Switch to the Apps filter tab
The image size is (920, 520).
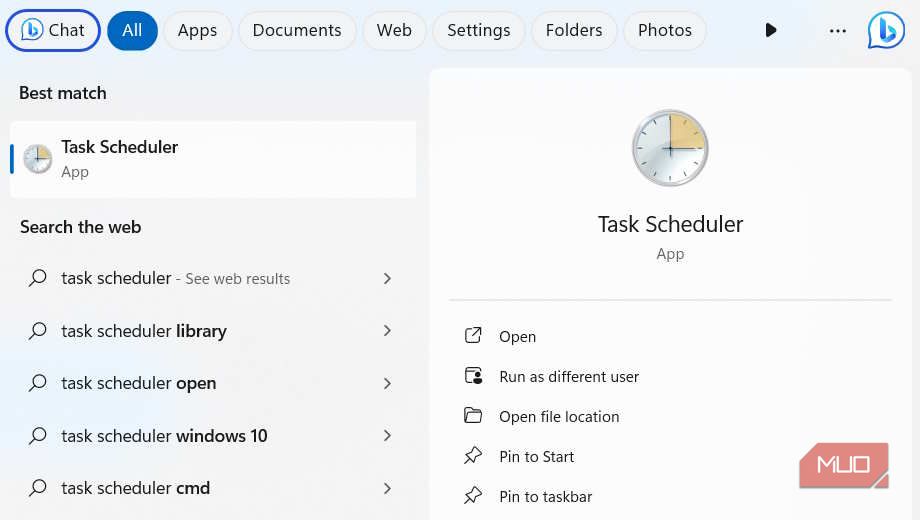[197, 30]
